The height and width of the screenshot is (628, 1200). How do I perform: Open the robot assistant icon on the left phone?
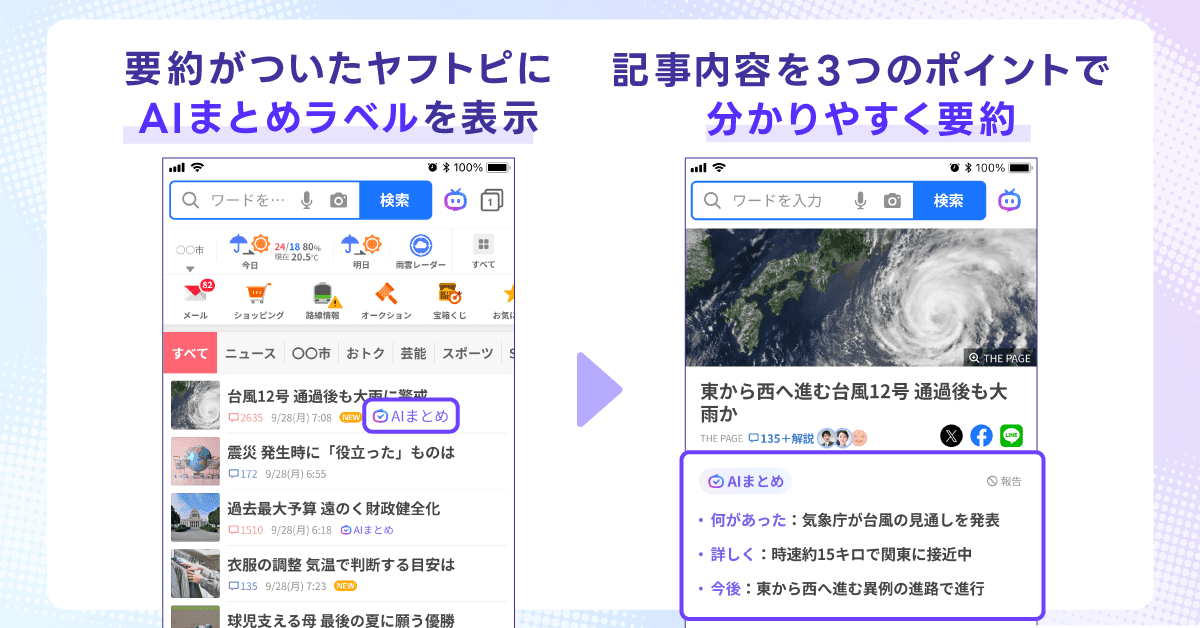tap(455, 200)
